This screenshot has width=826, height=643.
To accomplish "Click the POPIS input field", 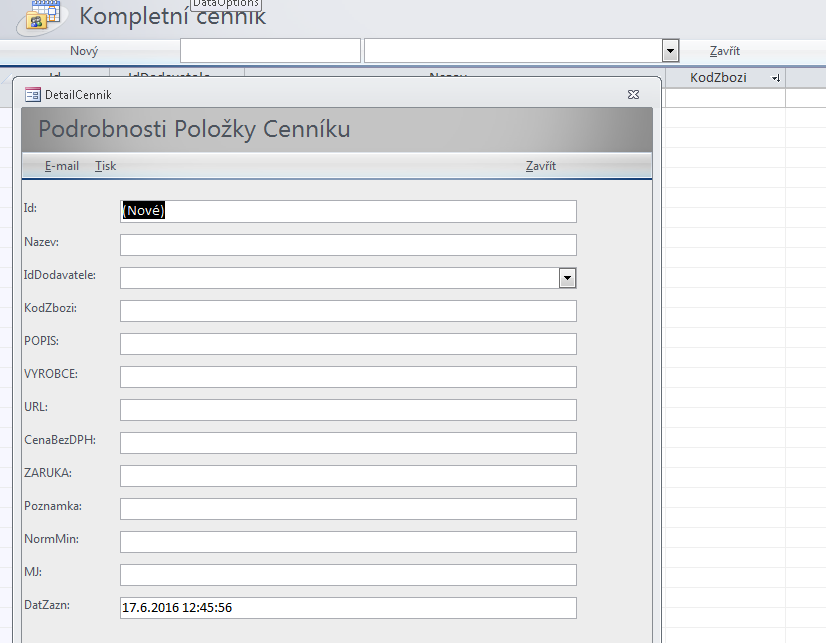I will click(347, 344).
